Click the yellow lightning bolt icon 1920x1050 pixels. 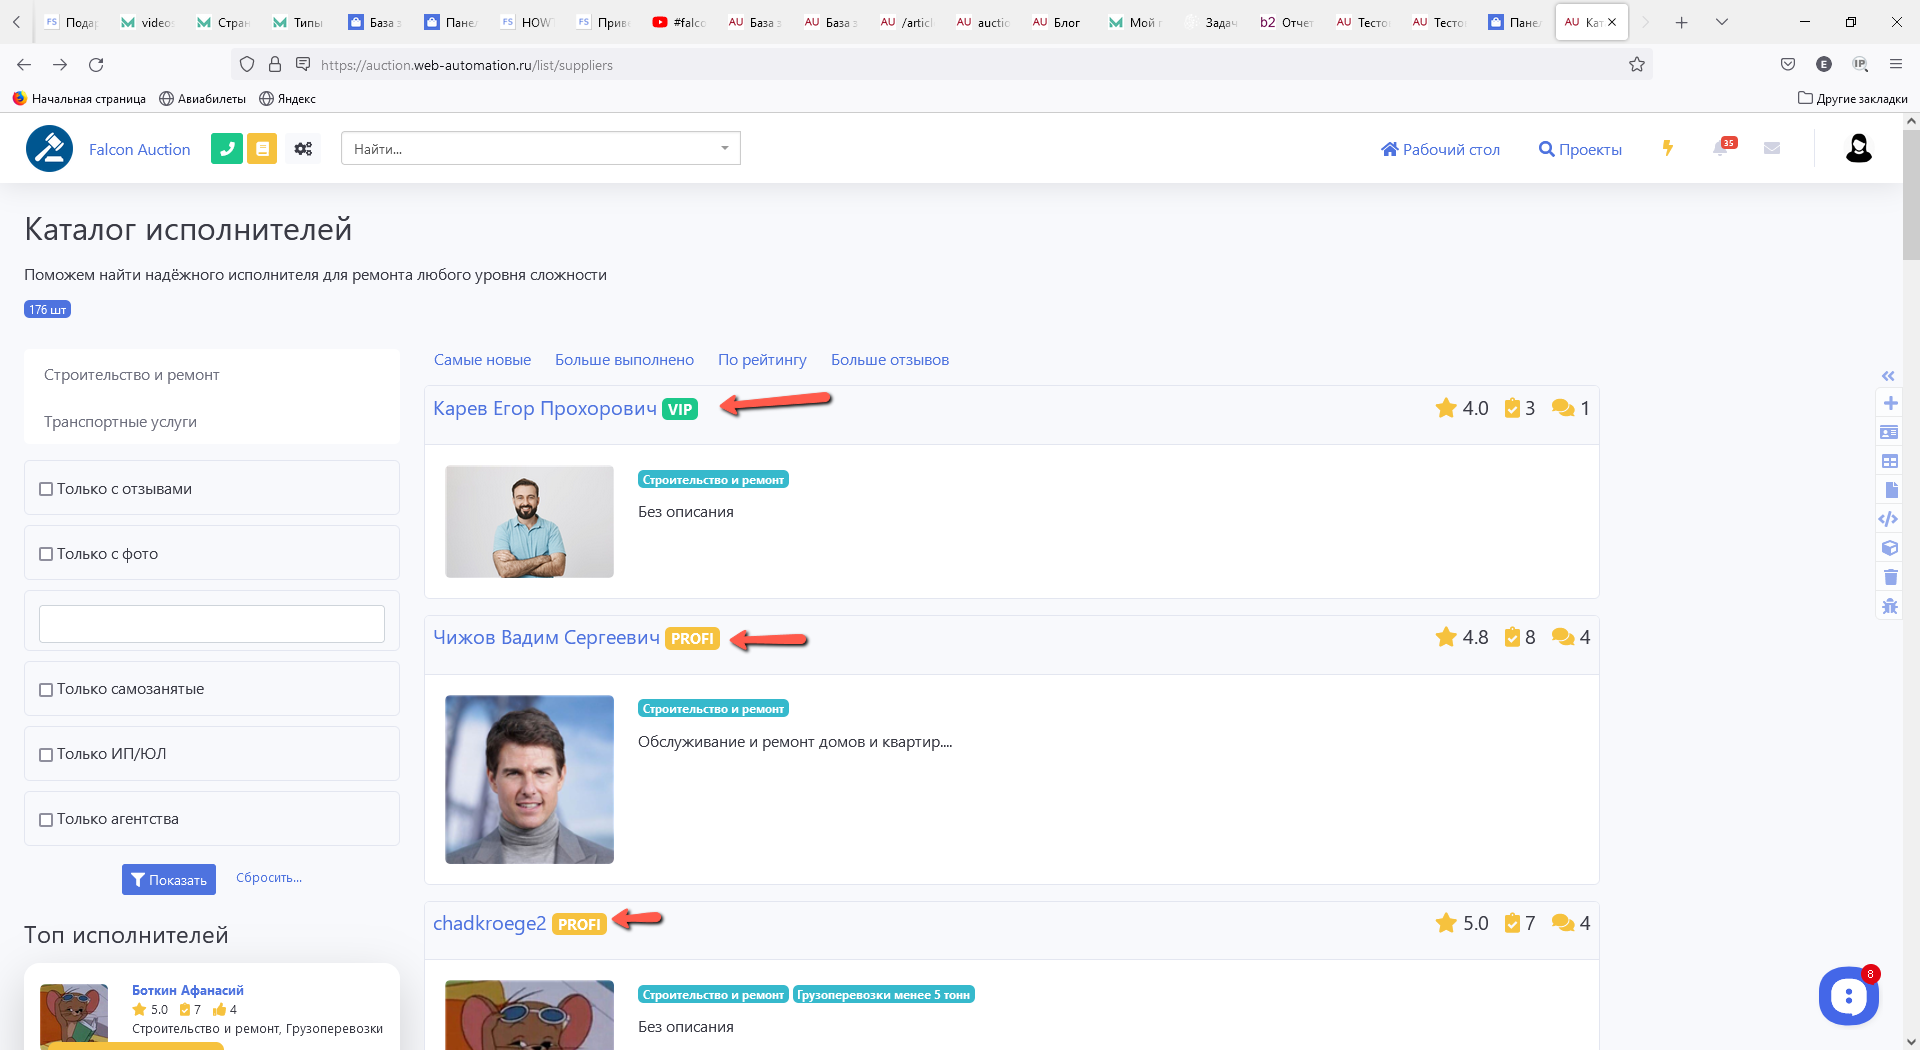(x=1667, y=148)
